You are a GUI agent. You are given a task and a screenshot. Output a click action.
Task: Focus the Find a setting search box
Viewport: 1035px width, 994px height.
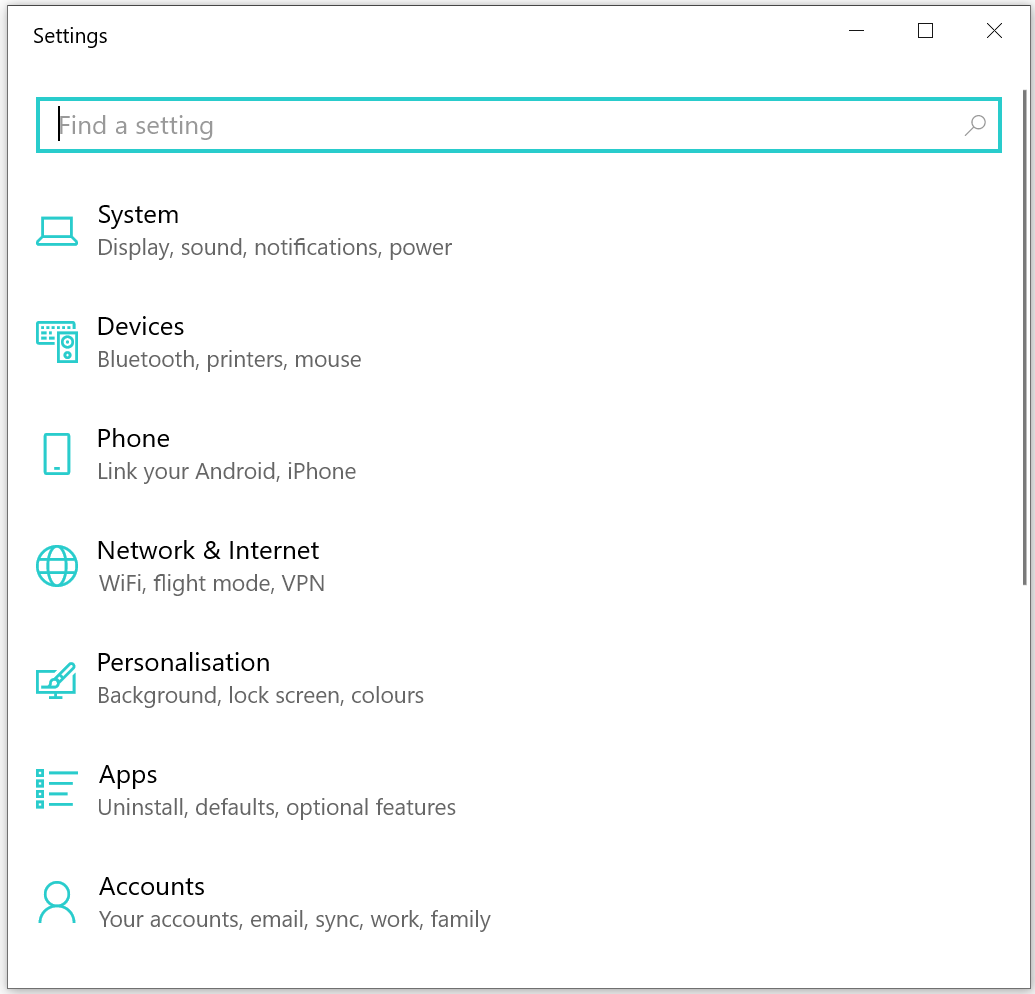(x=500, y=126)
